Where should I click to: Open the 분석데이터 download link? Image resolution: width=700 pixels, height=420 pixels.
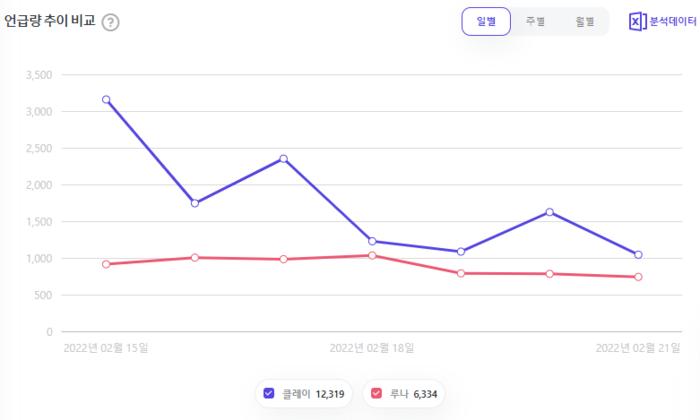(x=675, y=21)
